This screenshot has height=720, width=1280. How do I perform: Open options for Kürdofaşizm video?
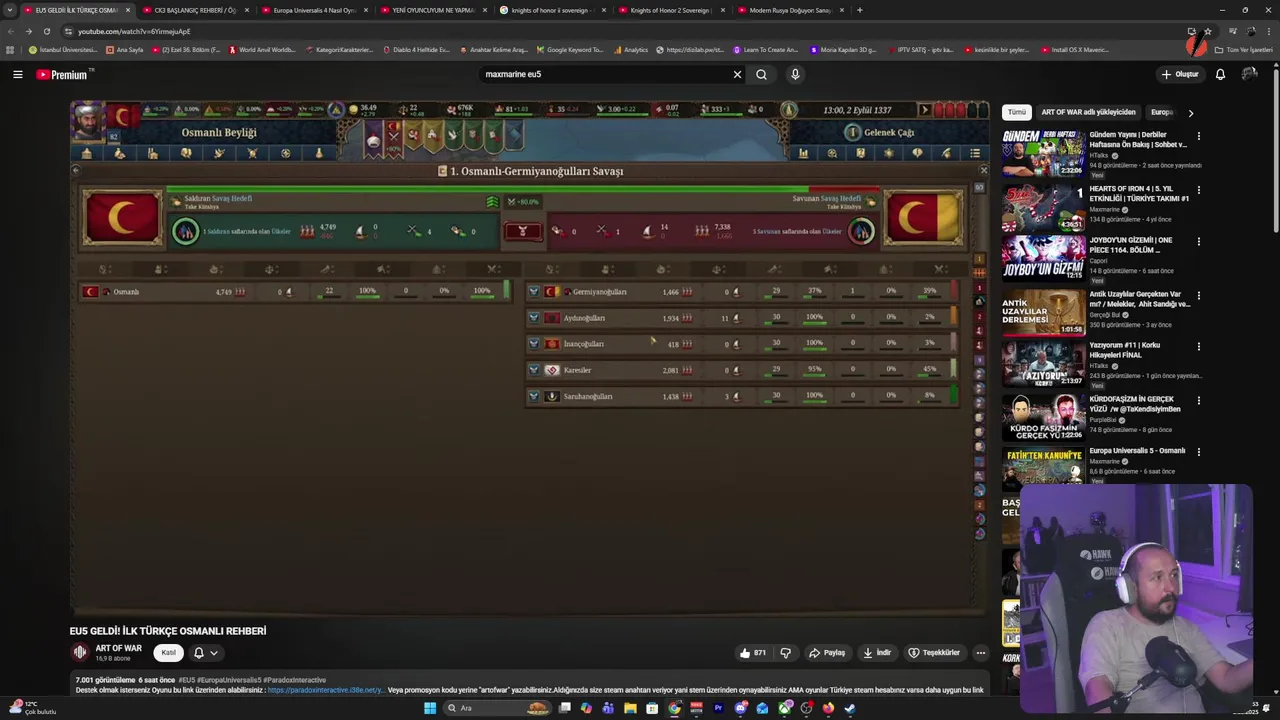click(x=1199, y=400)
